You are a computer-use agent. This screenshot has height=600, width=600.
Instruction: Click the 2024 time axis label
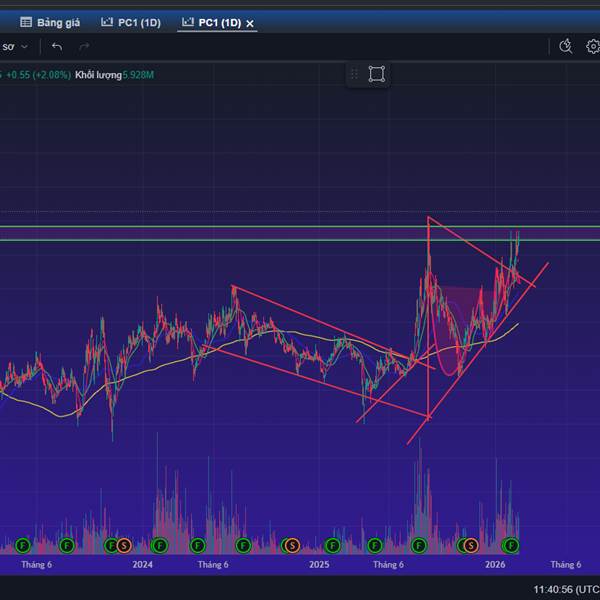[142, 564]
